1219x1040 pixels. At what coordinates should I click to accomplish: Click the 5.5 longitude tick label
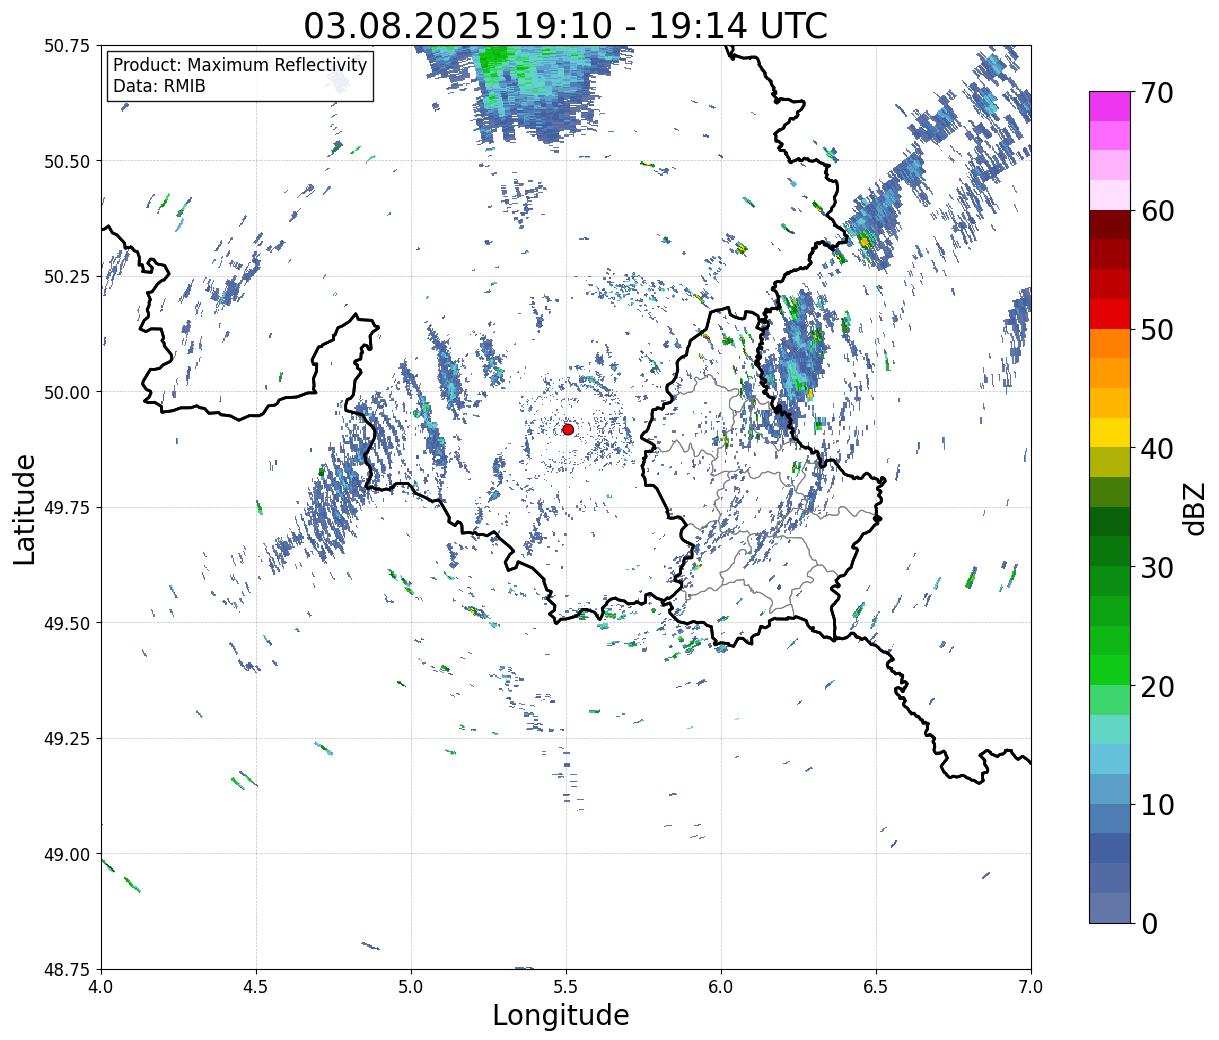pyautogui.click(x=566, y=987)
